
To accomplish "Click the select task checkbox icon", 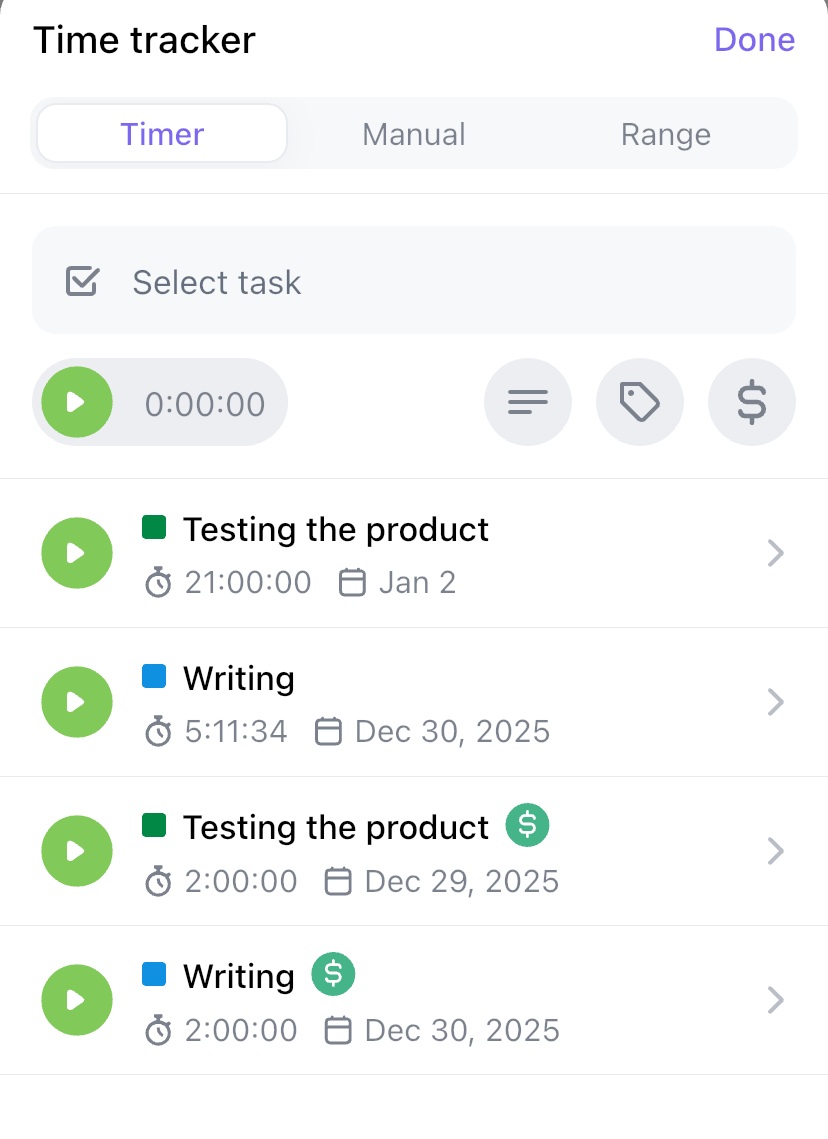I will point(84,281).
